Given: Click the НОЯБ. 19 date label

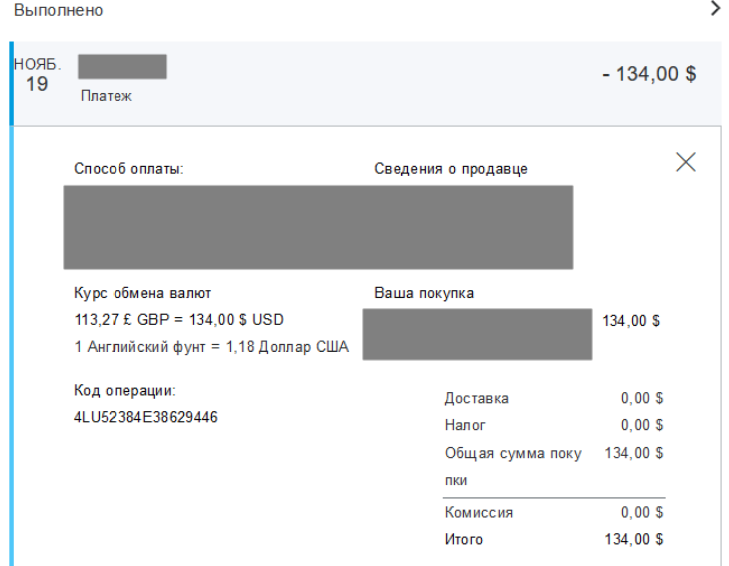Looking at the screenshot, I should tap(37, 75).
